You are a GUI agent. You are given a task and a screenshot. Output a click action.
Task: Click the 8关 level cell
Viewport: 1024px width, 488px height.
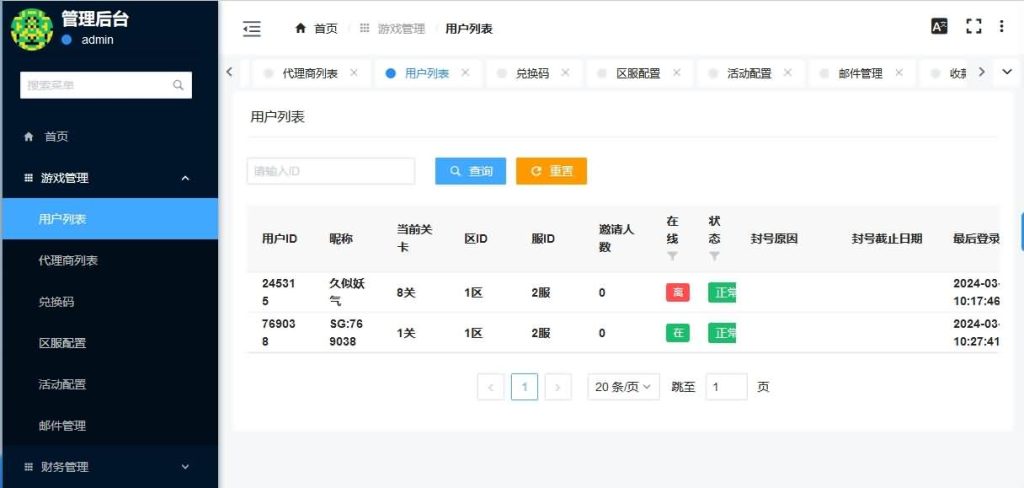pos(406,293)
